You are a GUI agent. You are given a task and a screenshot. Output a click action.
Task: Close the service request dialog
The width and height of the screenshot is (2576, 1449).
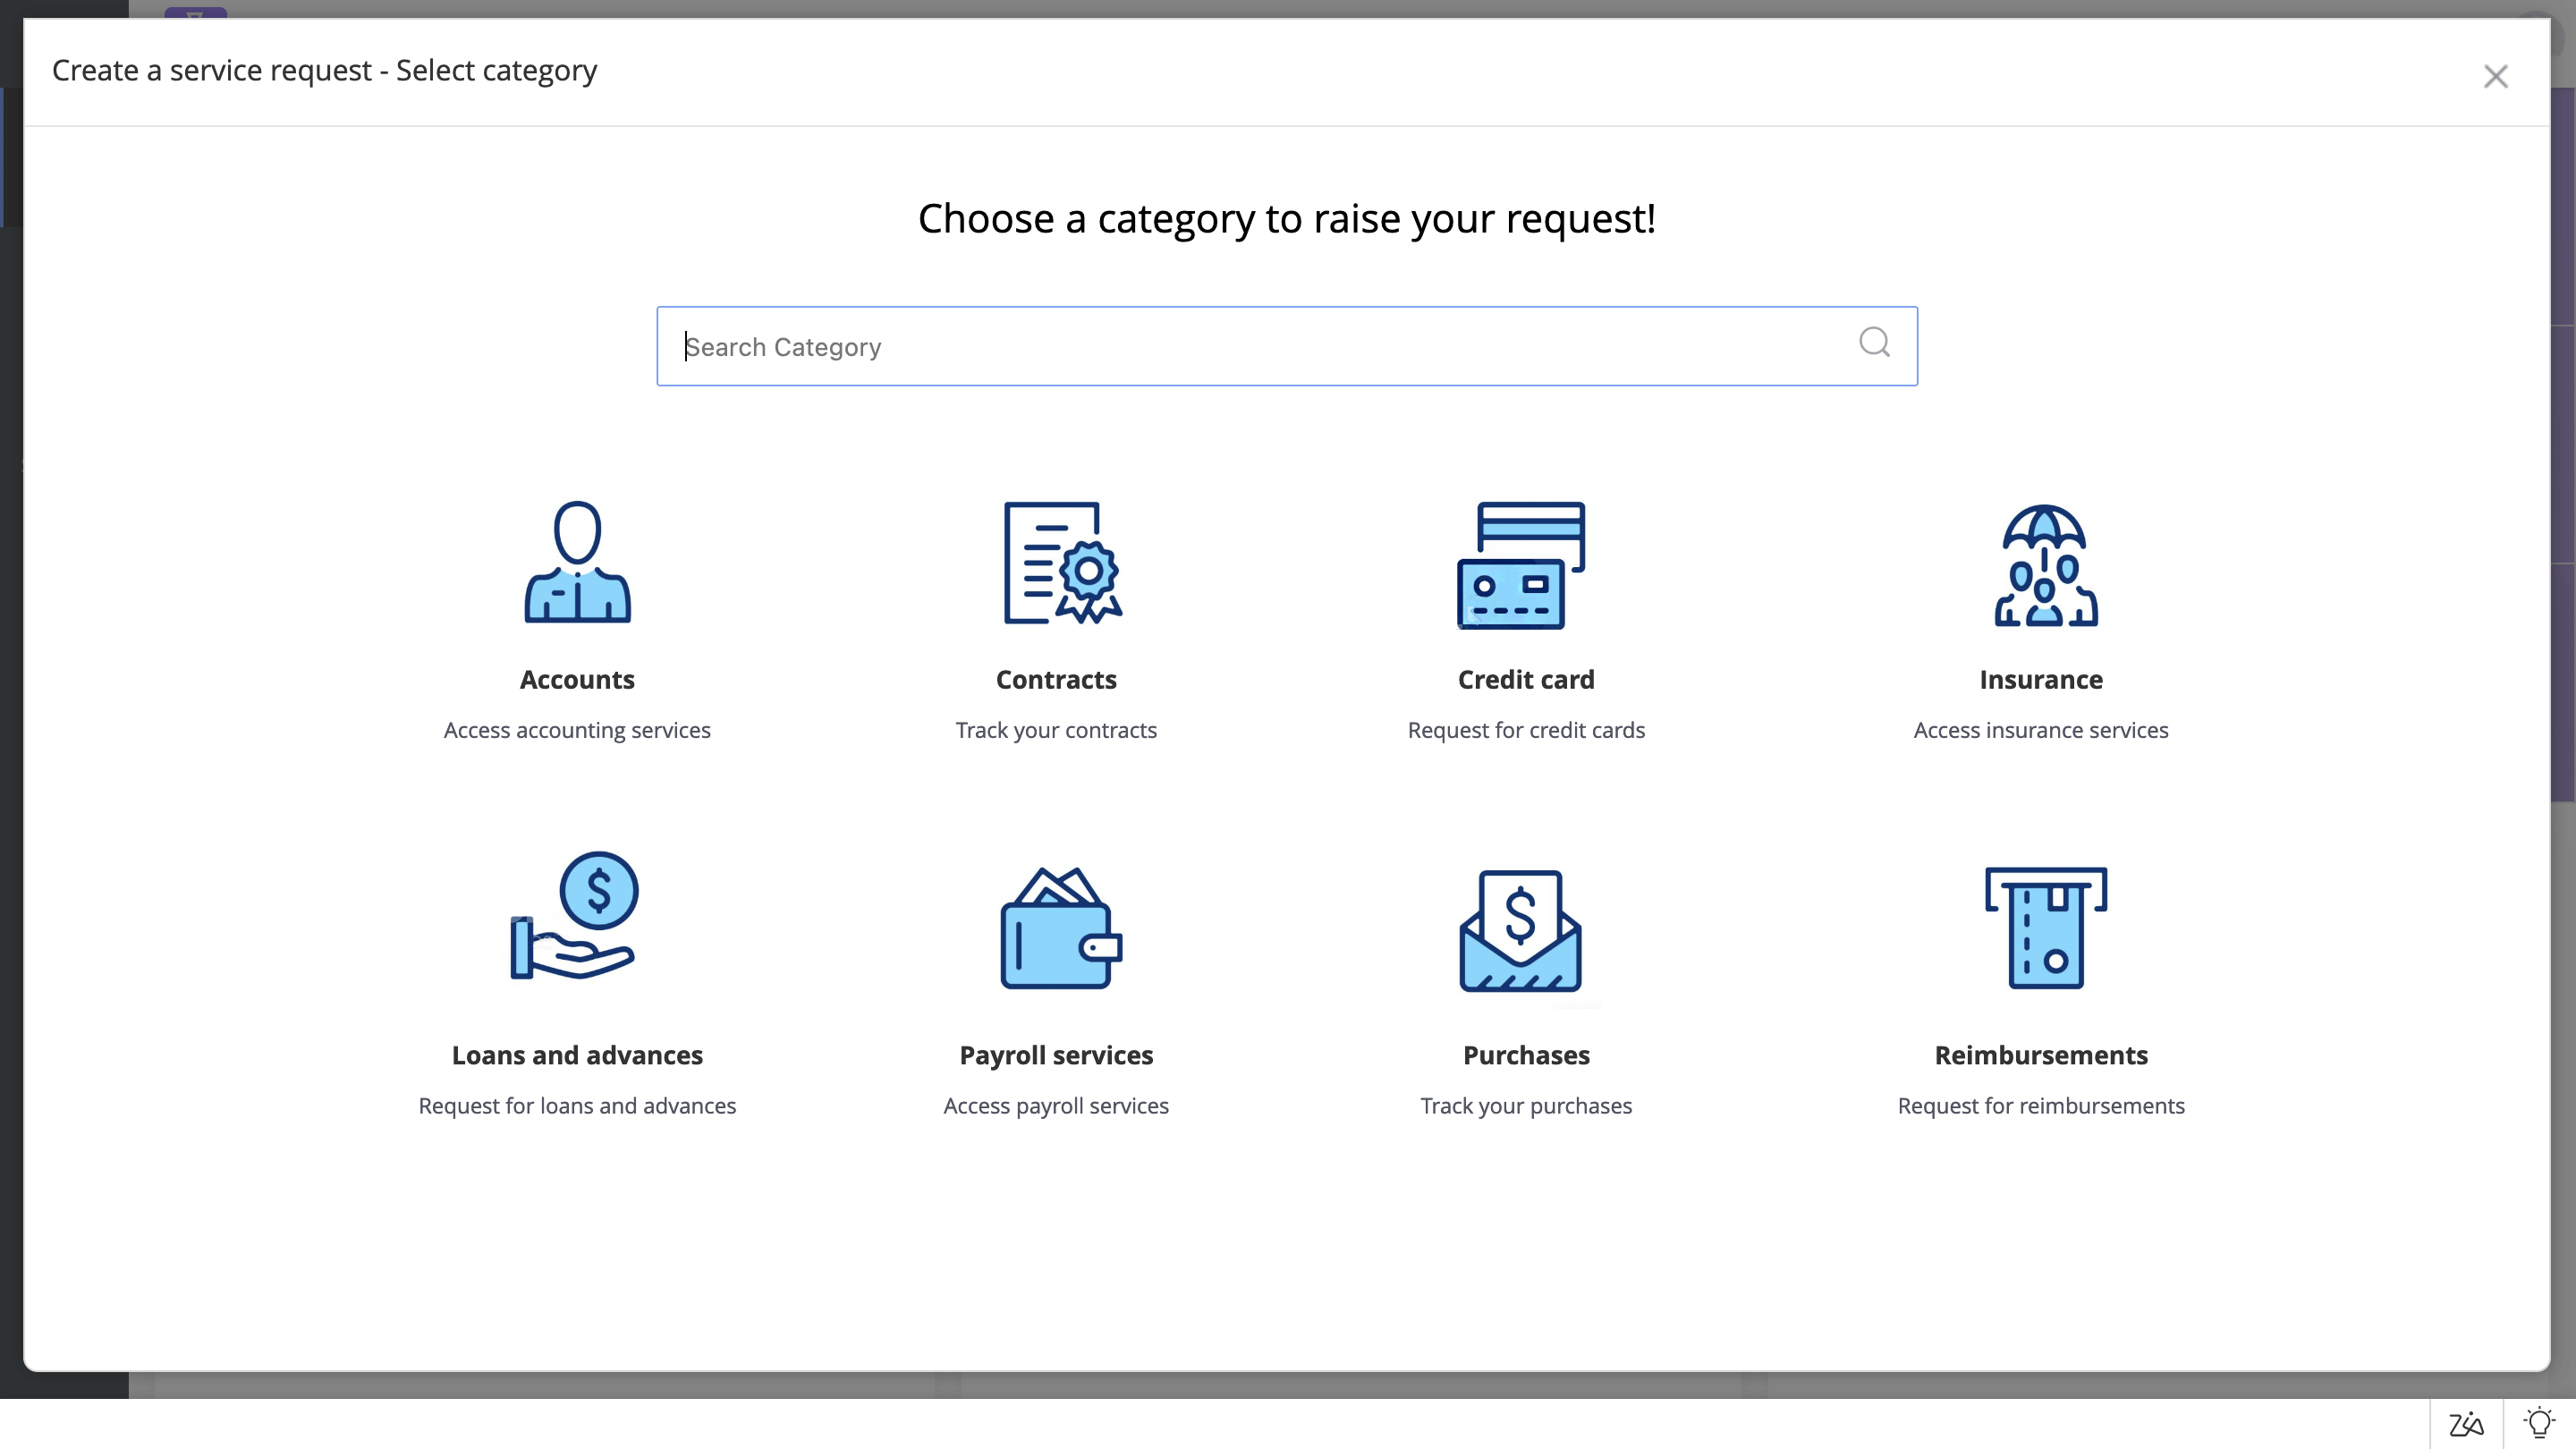point(2495,77)
